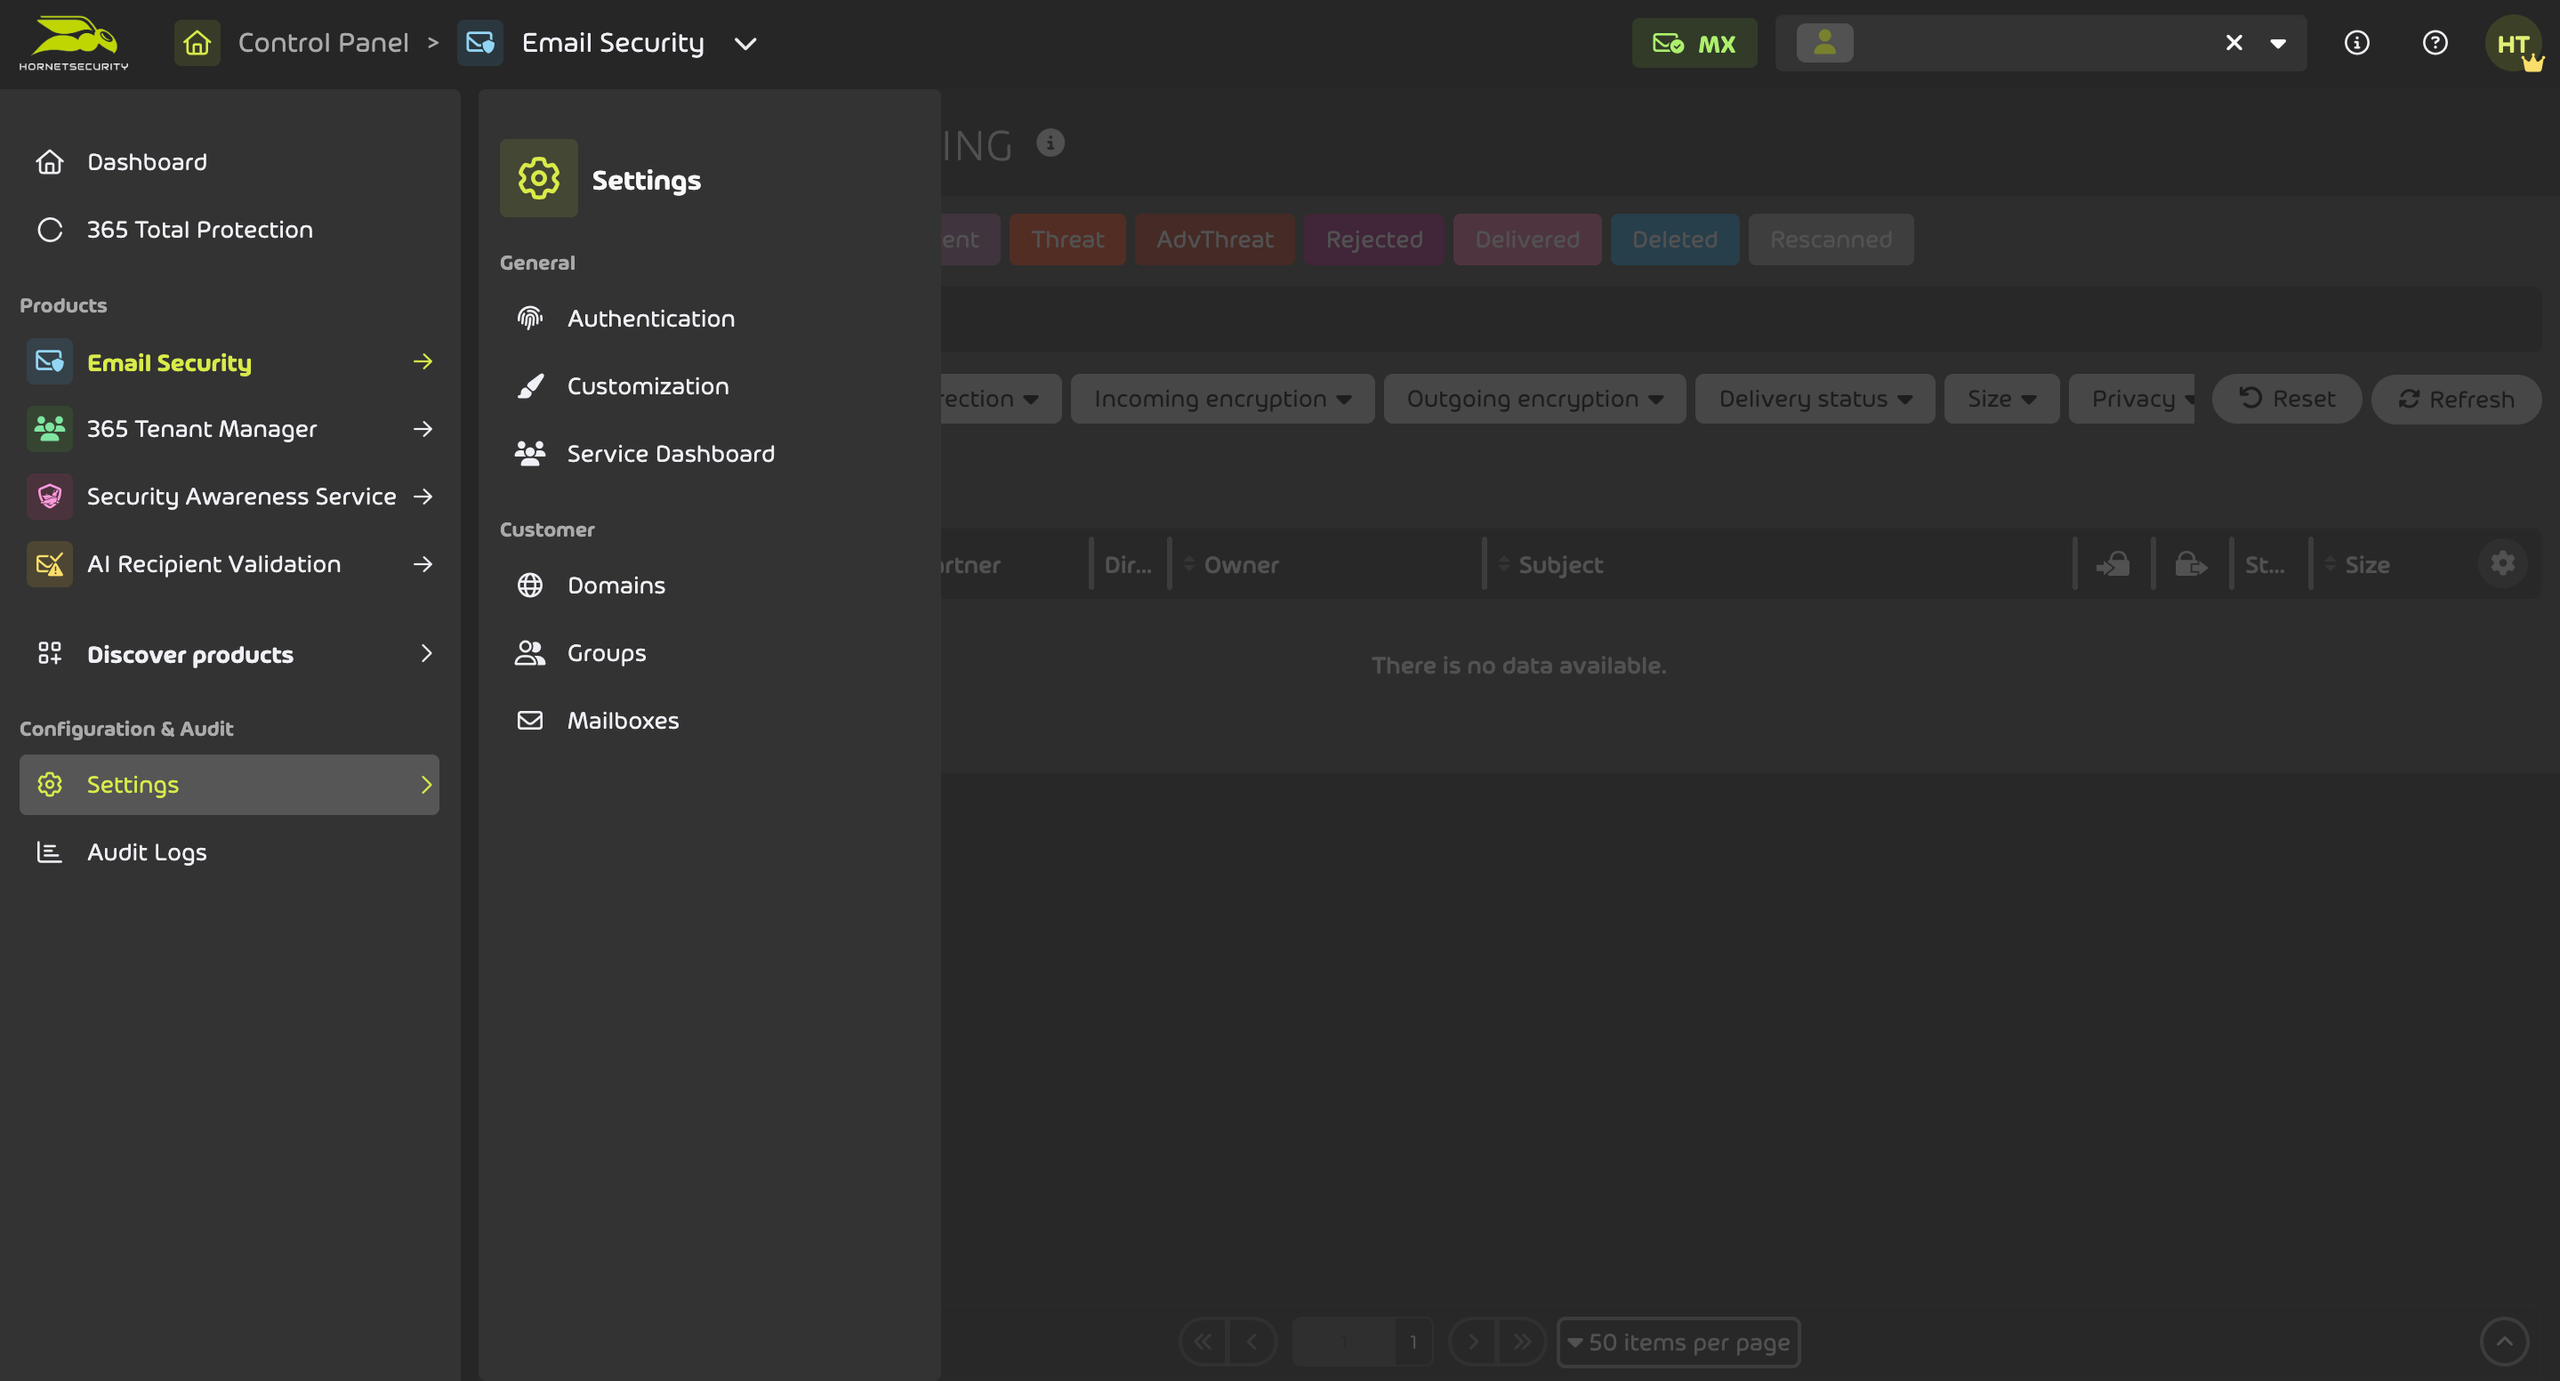The height and width of the screenshot is (1381, 2560).
Task: Click the Dashboard house icon
Action: point(49,162)
